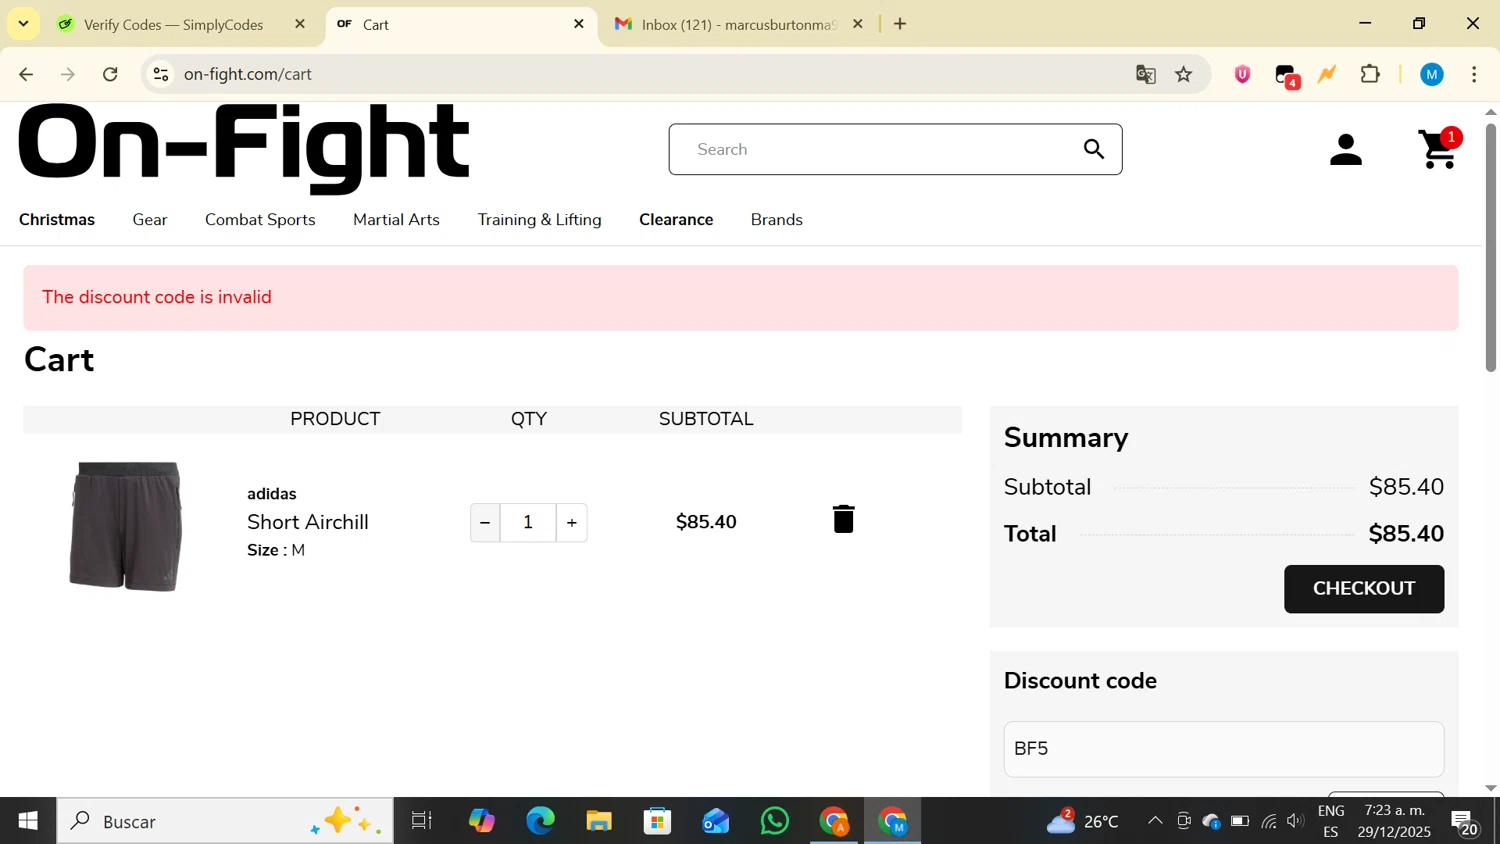Bookmark this page with star icon
Screen dimensions: 1500x844
(1184, 75)
